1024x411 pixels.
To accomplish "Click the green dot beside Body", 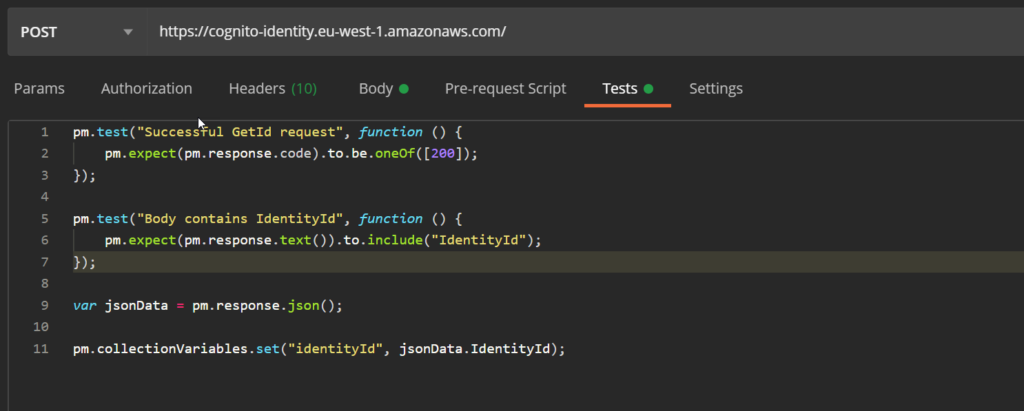I will [x=404, y=89].
